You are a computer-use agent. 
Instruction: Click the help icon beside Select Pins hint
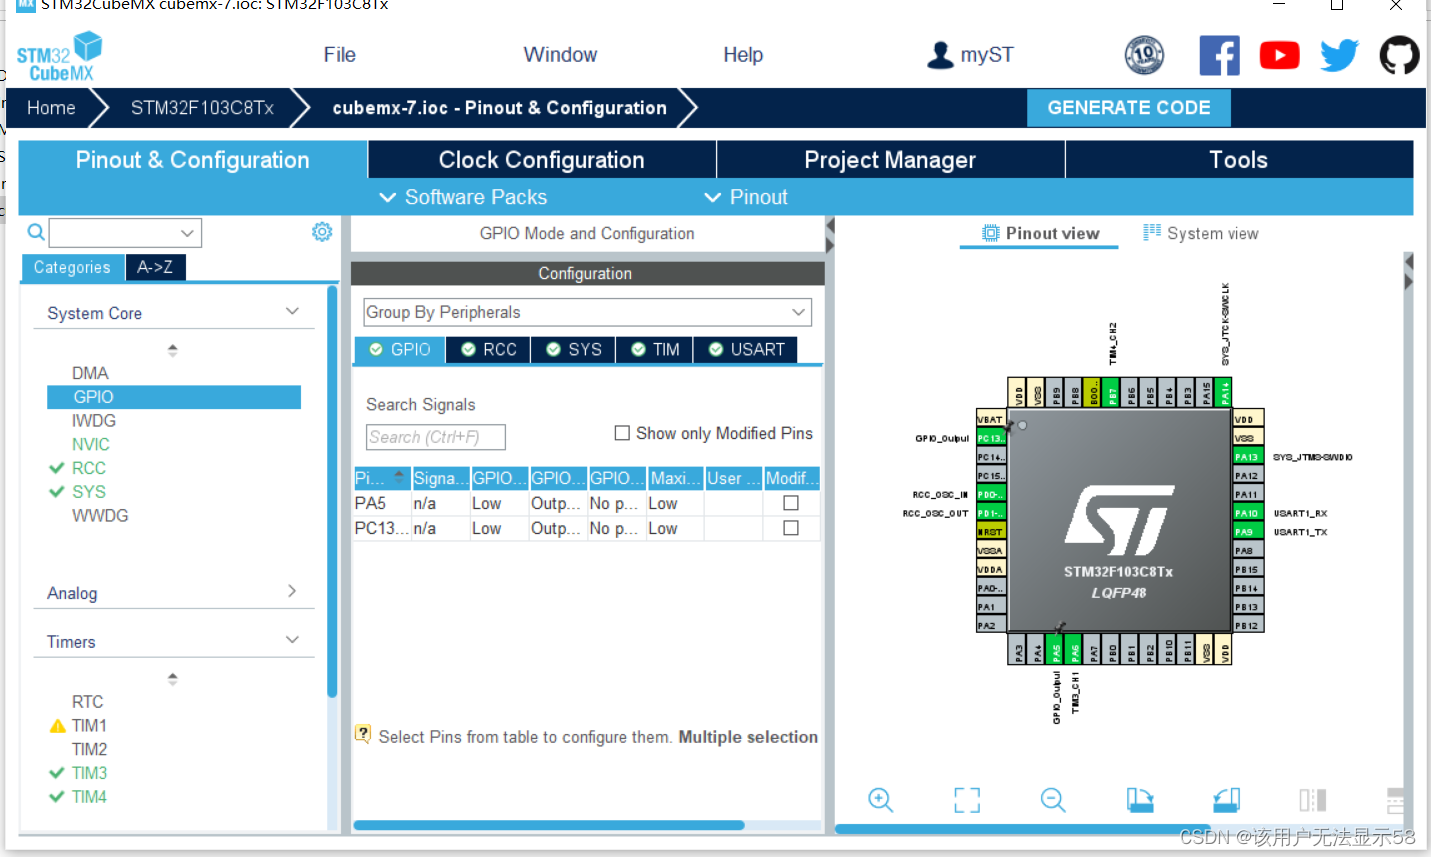(363, 734)
